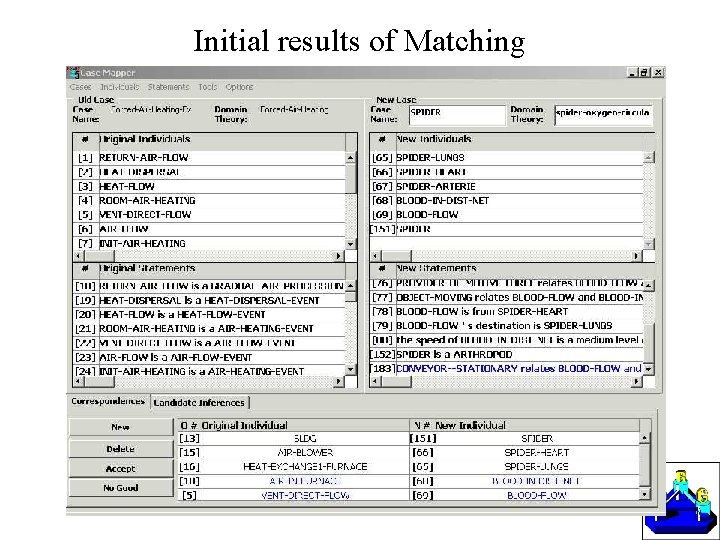720x540 pixels.
Task: Click the New Case name field containing SPIDER
Action: pyautogui.click(x=456, y=113)
